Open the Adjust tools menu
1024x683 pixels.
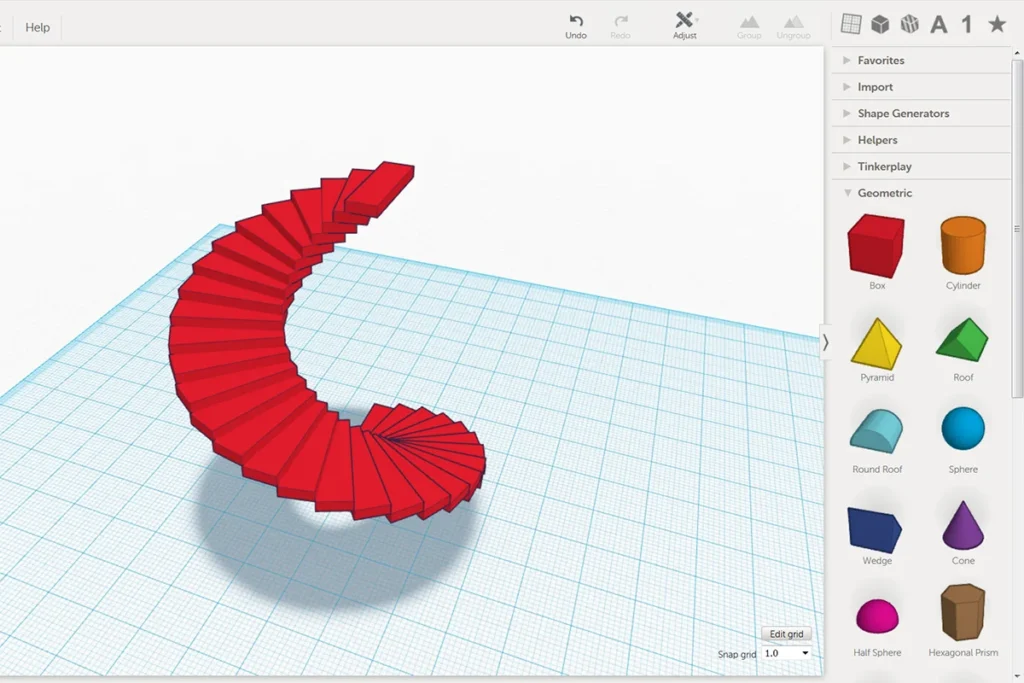coord(685,21)
